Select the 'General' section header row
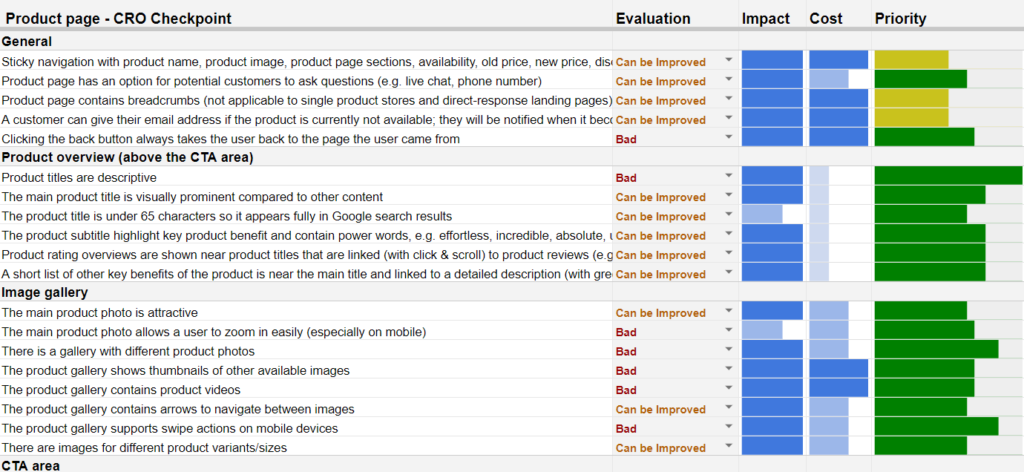This screenshot has width=1024, height=472. point(27,41)
